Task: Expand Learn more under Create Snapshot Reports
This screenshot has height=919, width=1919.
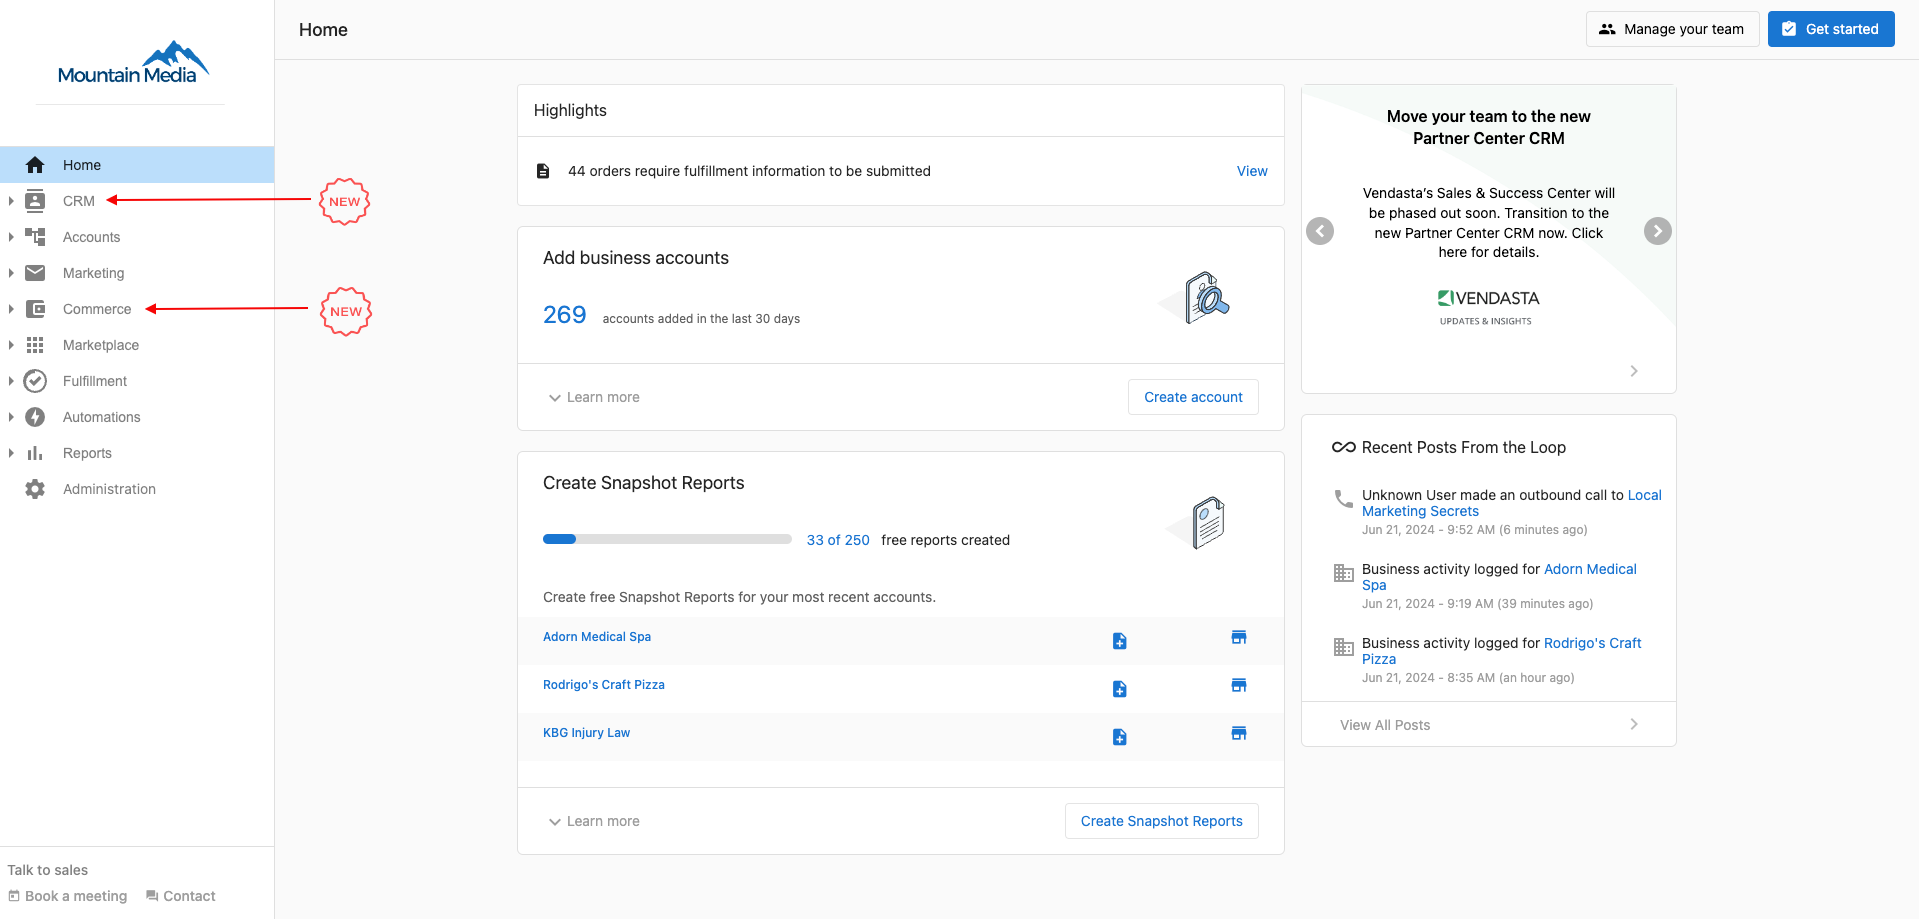Action: click(594, 821)
